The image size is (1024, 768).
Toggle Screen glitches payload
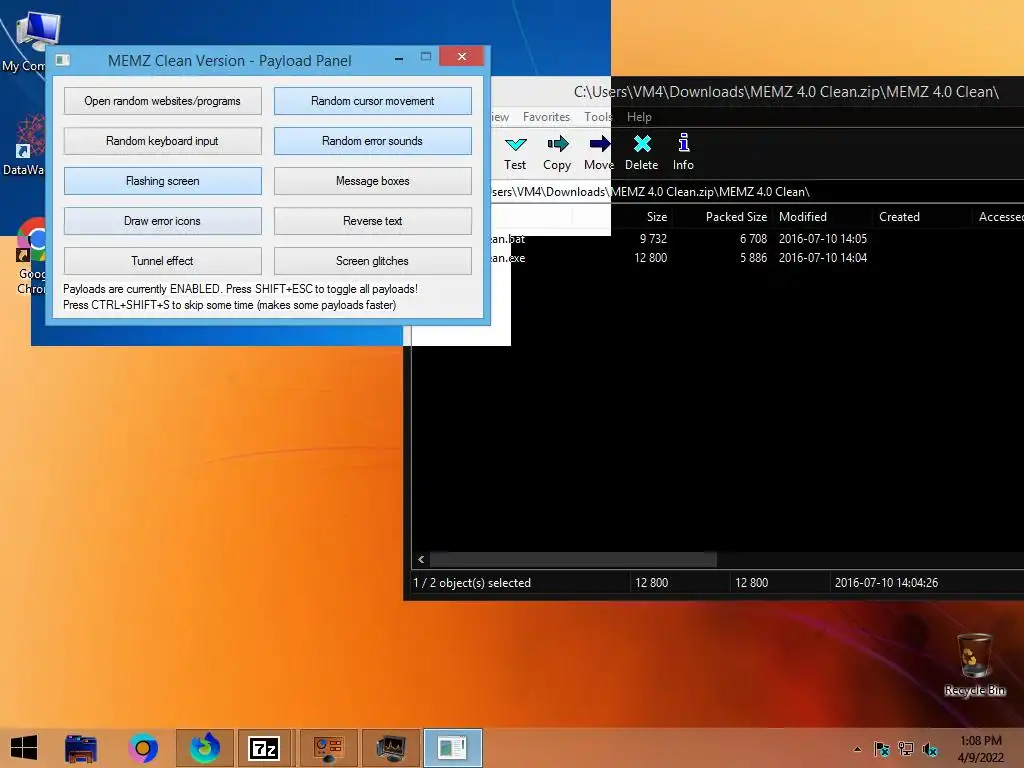[372, 261]
